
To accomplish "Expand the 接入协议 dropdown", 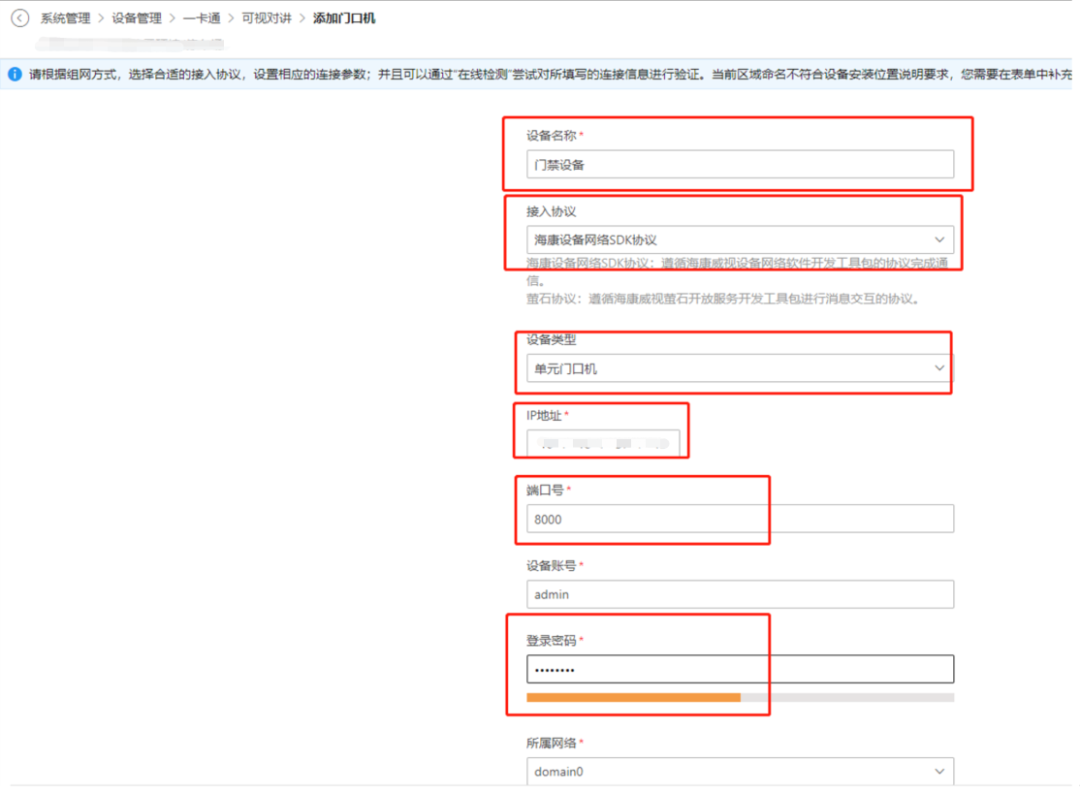I will point(739,240).
